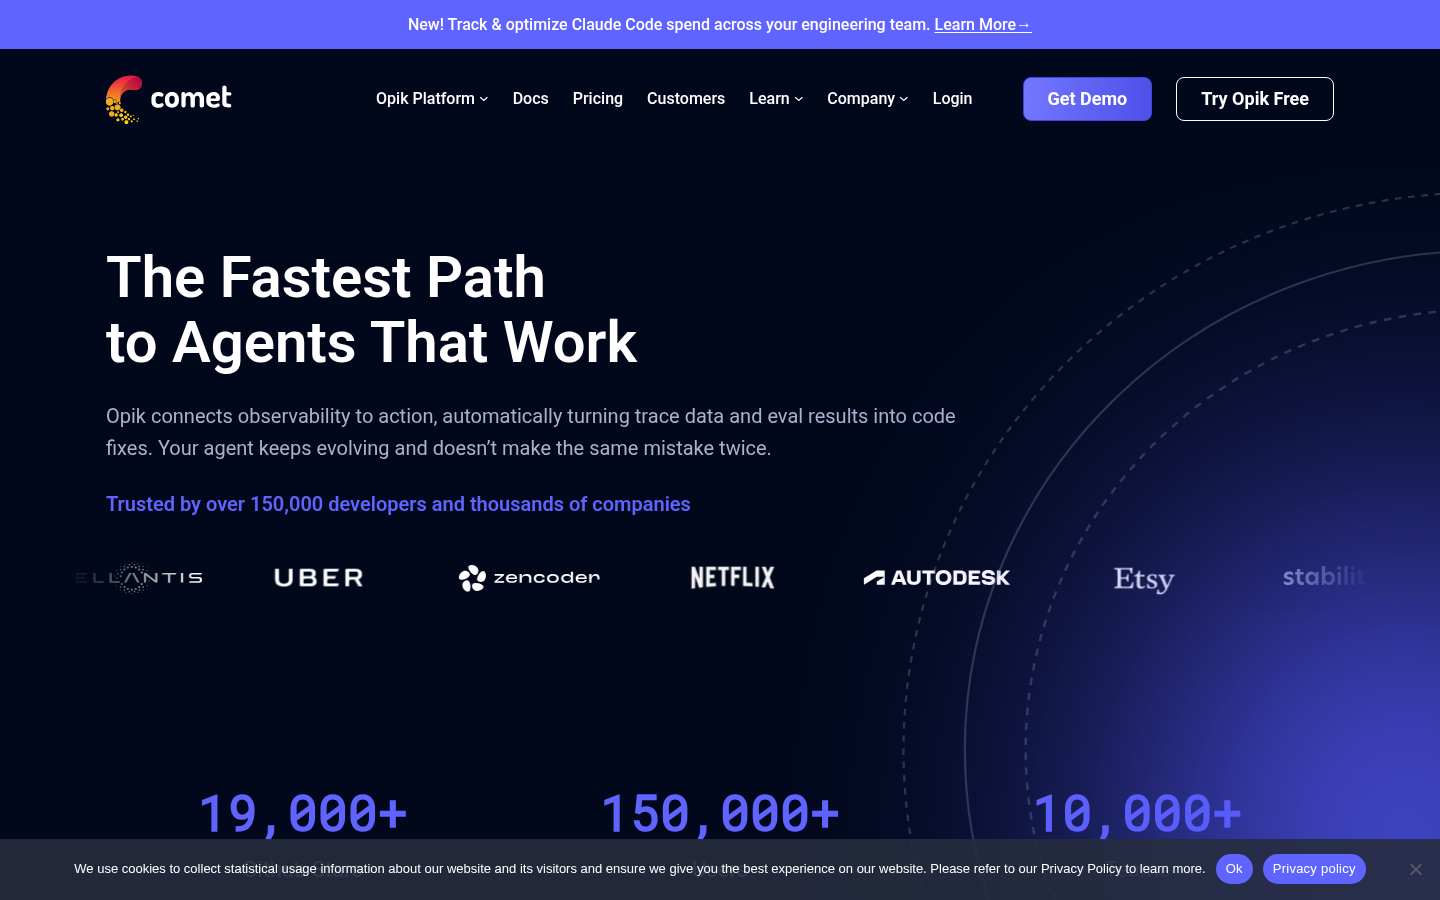Click the Autodesk logo
1440x900 pixels.
(x=937, y=578)
